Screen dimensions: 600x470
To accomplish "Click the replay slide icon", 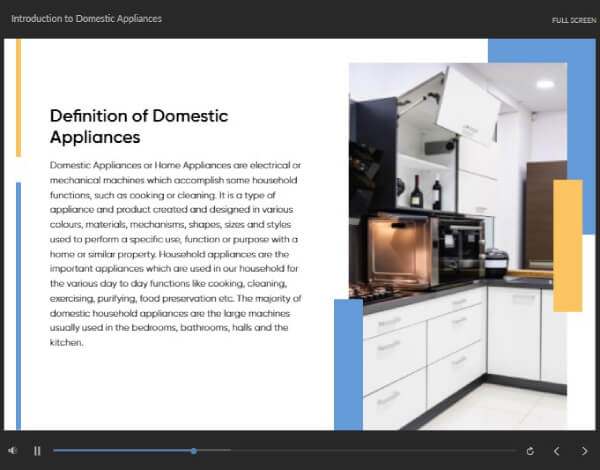I will [x=529, y=451].
